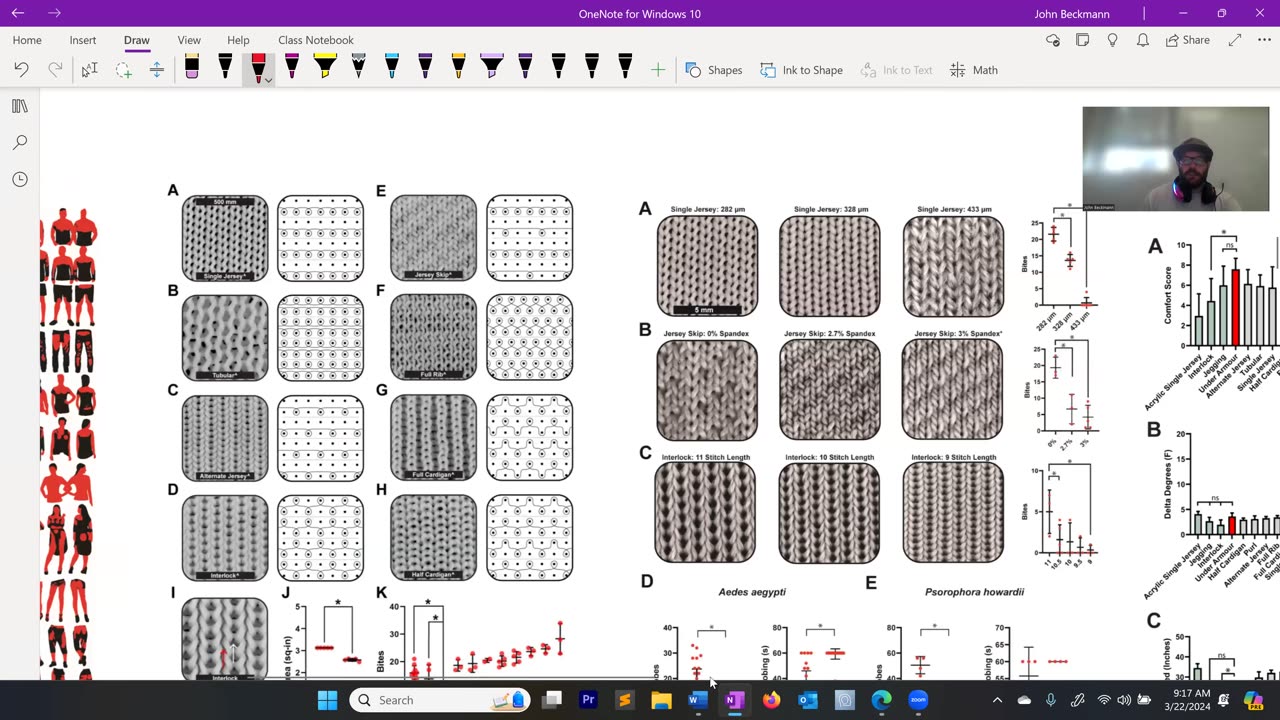
Task: Click the taskbar Search box
Action: point(440,700)
